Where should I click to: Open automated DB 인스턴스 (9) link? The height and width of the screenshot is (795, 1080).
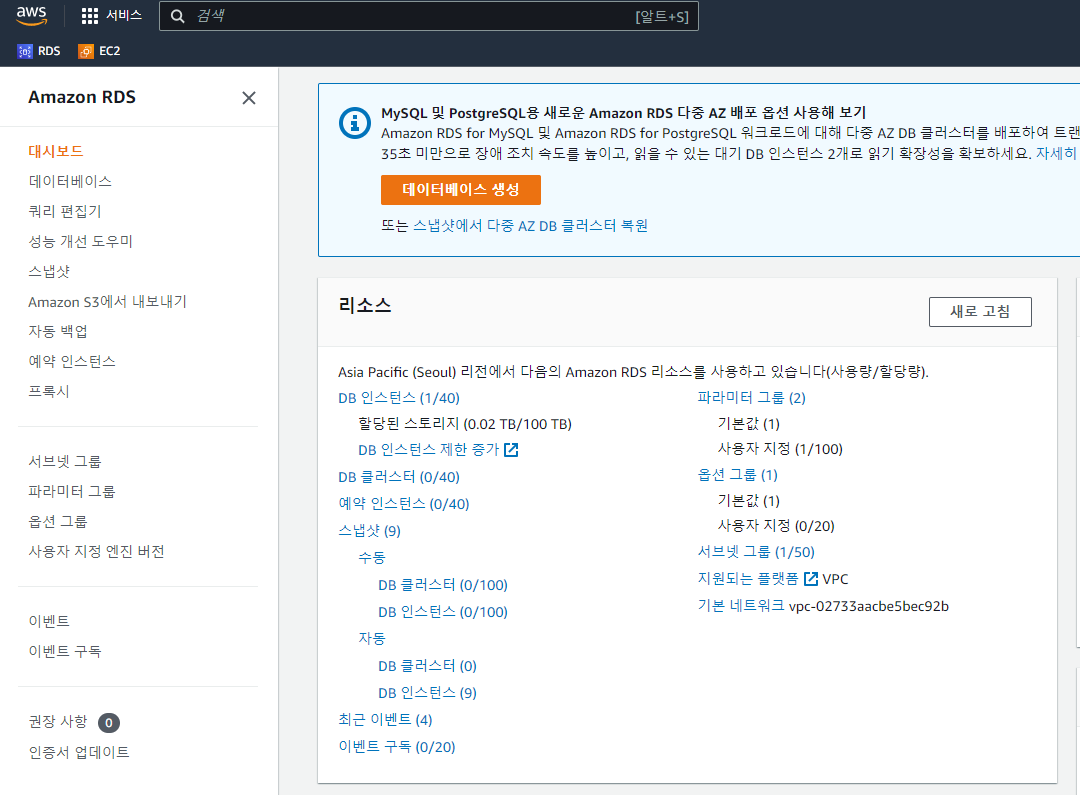click(x=428, y=693)
